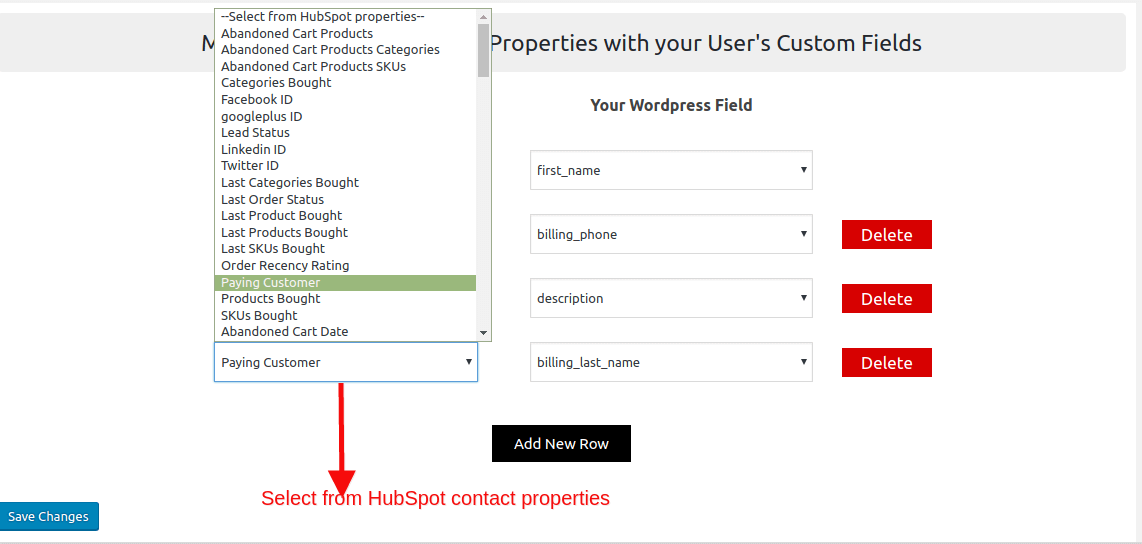The height and width of the screenshot is (544, 1142).
Task: Choose 'Abandoned Cart Products' from the list
Action: click(x=297, y=33)
